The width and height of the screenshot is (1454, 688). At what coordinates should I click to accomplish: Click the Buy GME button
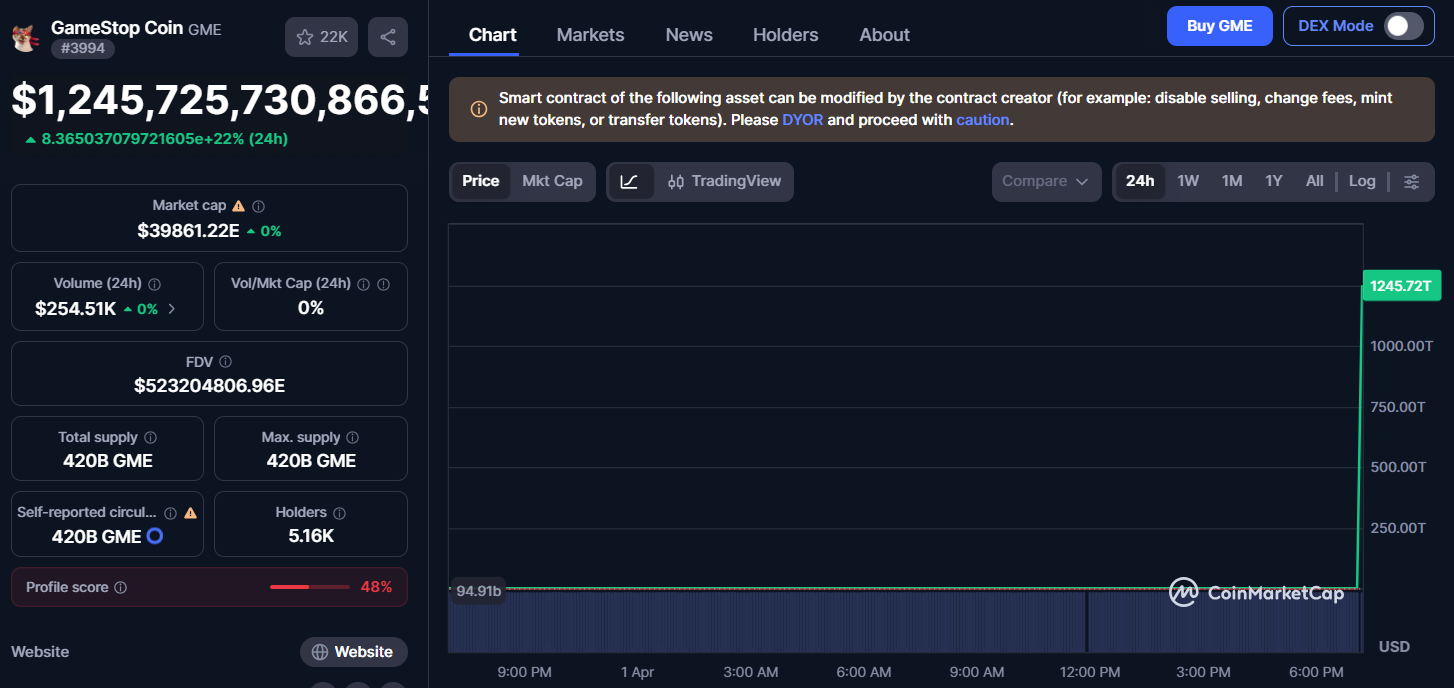(x=1220, y=26)
